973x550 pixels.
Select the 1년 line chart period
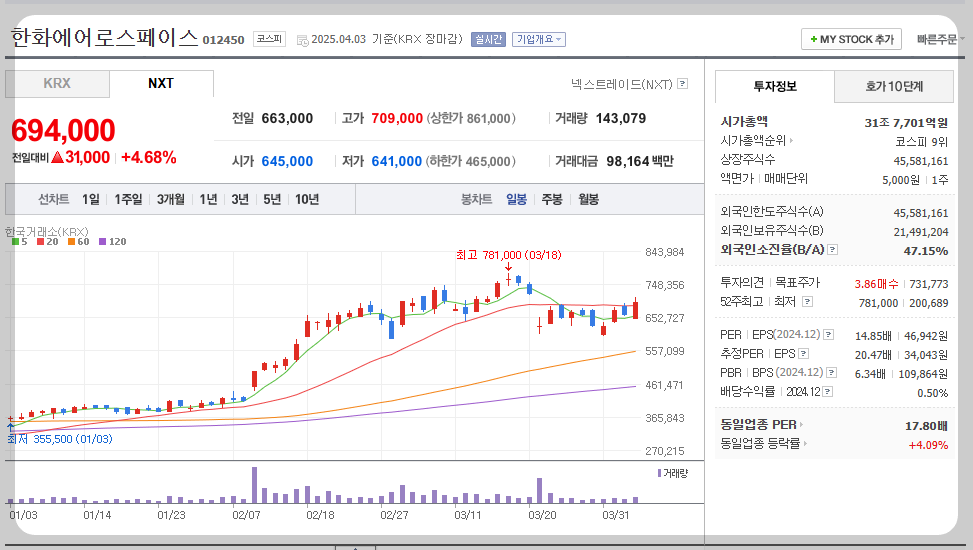coord(208,199)
